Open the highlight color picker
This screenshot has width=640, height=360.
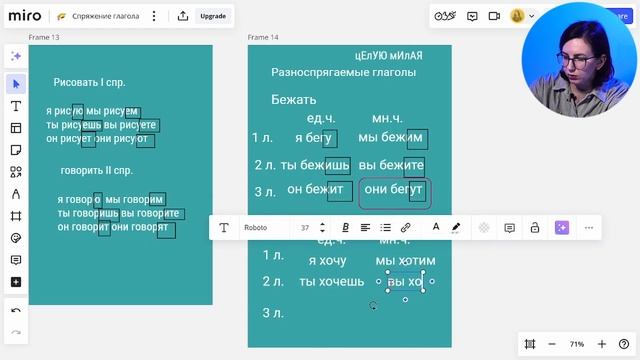coord(456,228)
